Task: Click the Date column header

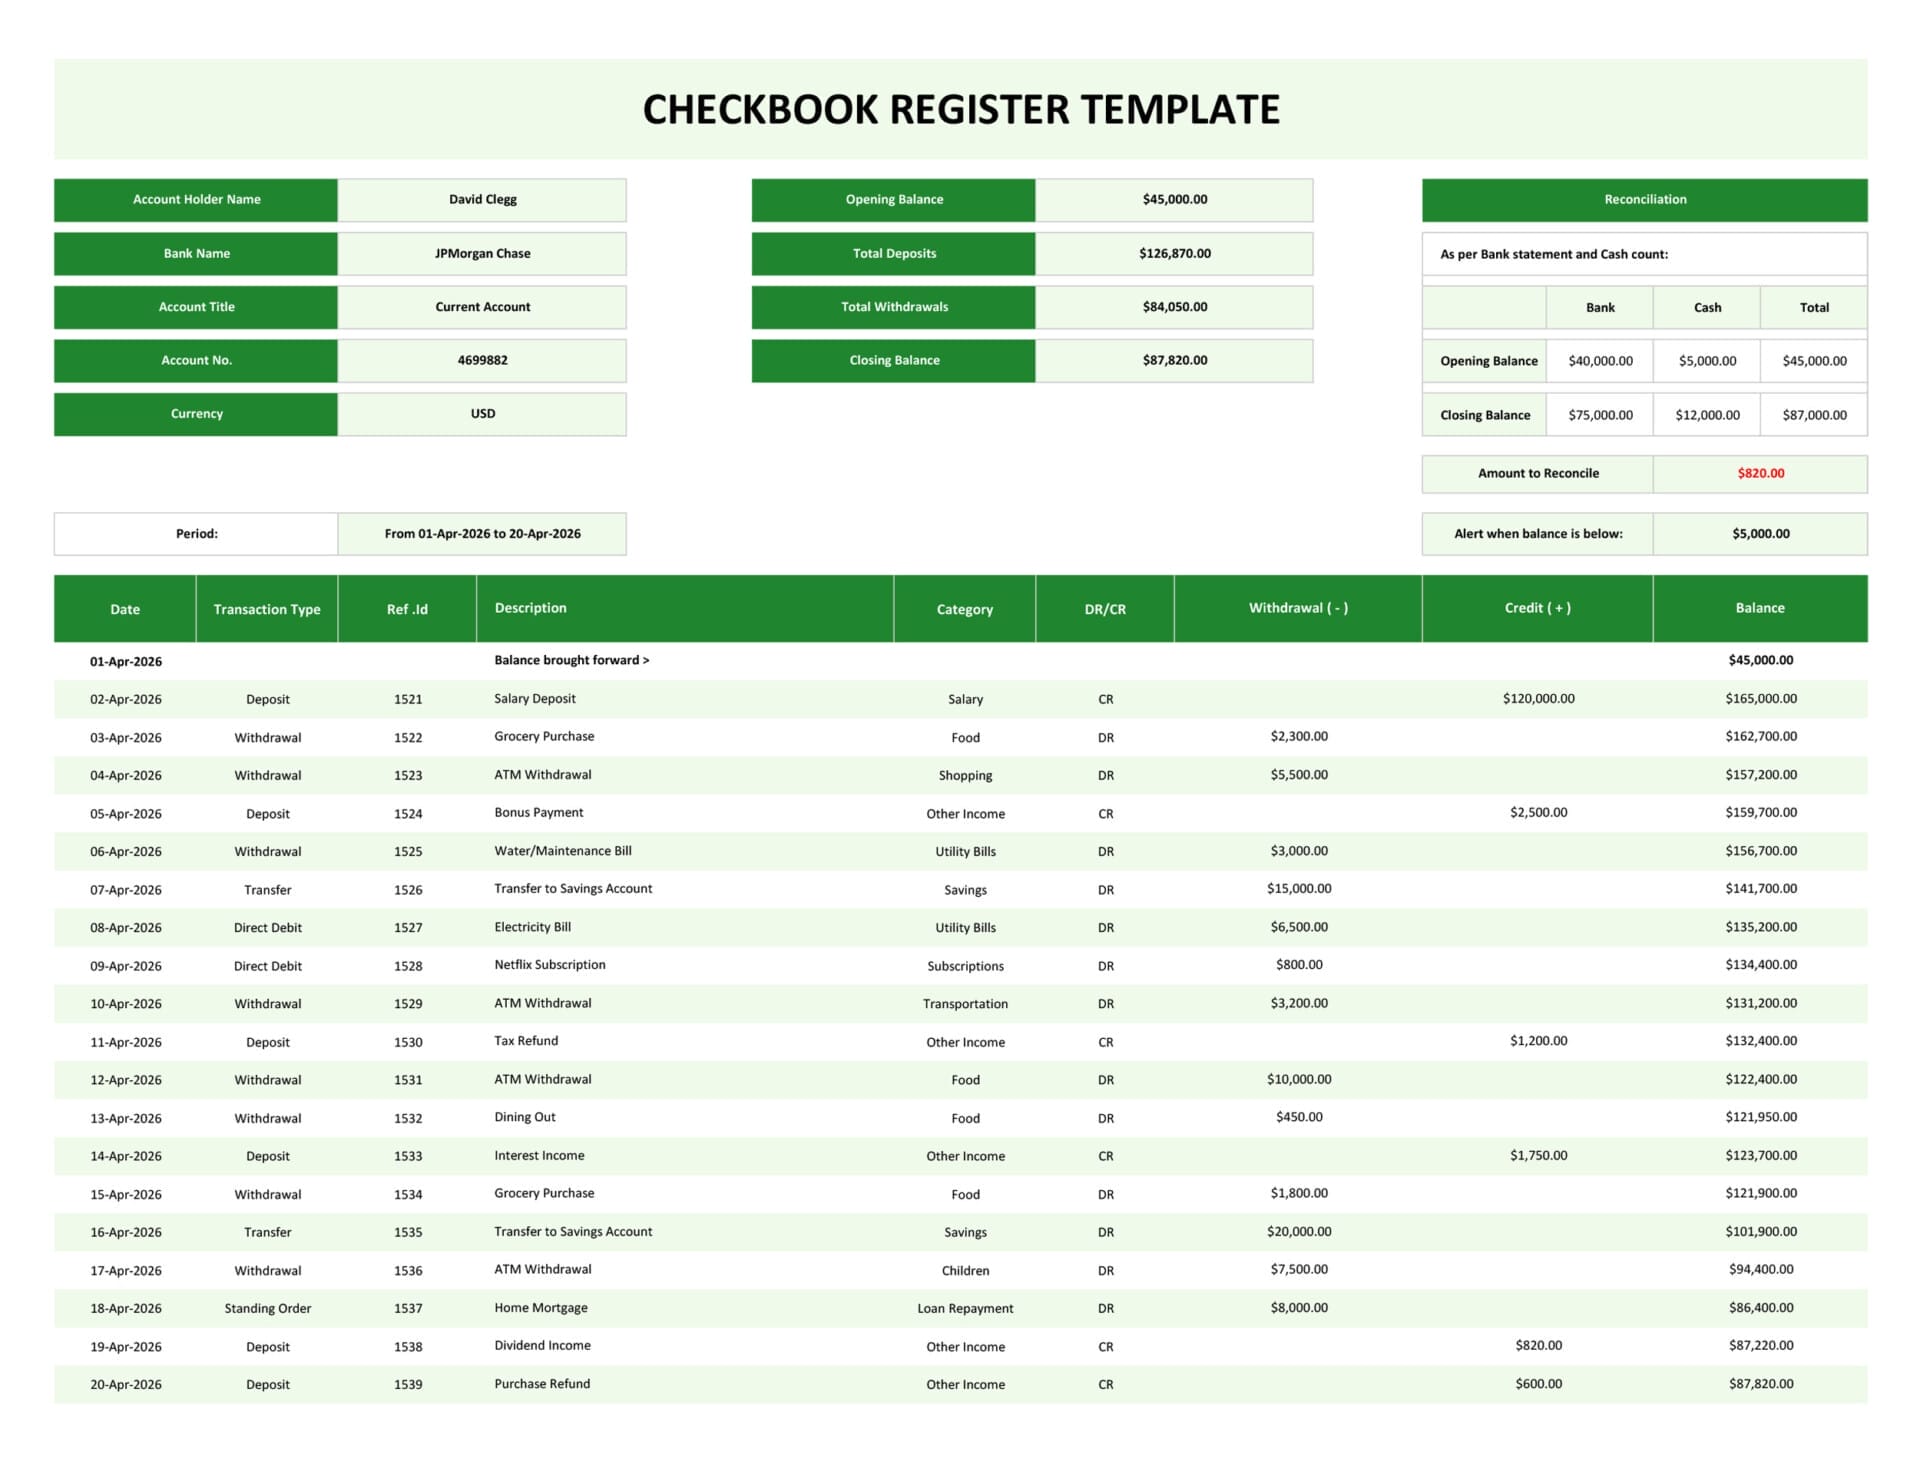Action: point(124,608)
